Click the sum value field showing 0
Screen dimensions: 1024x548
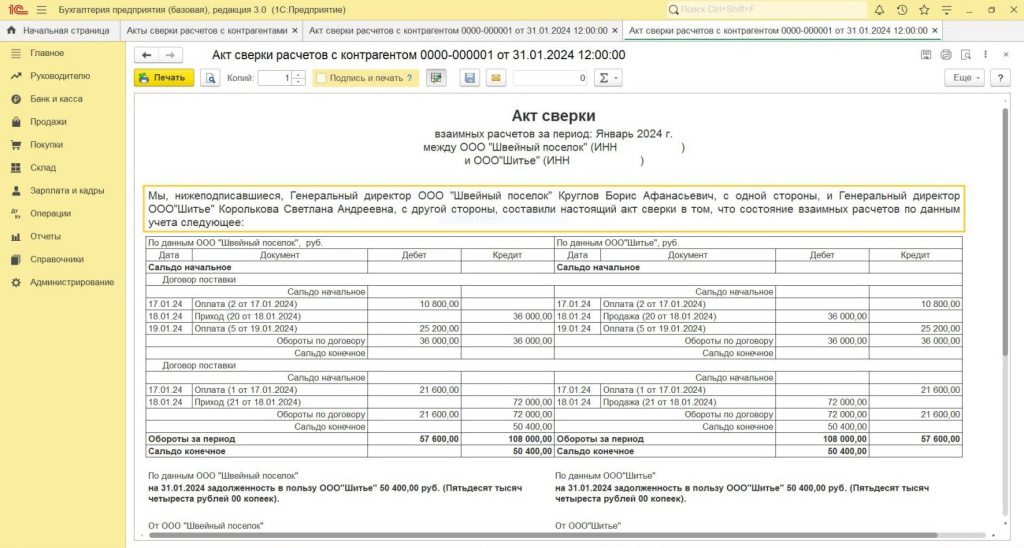[550, 78]
